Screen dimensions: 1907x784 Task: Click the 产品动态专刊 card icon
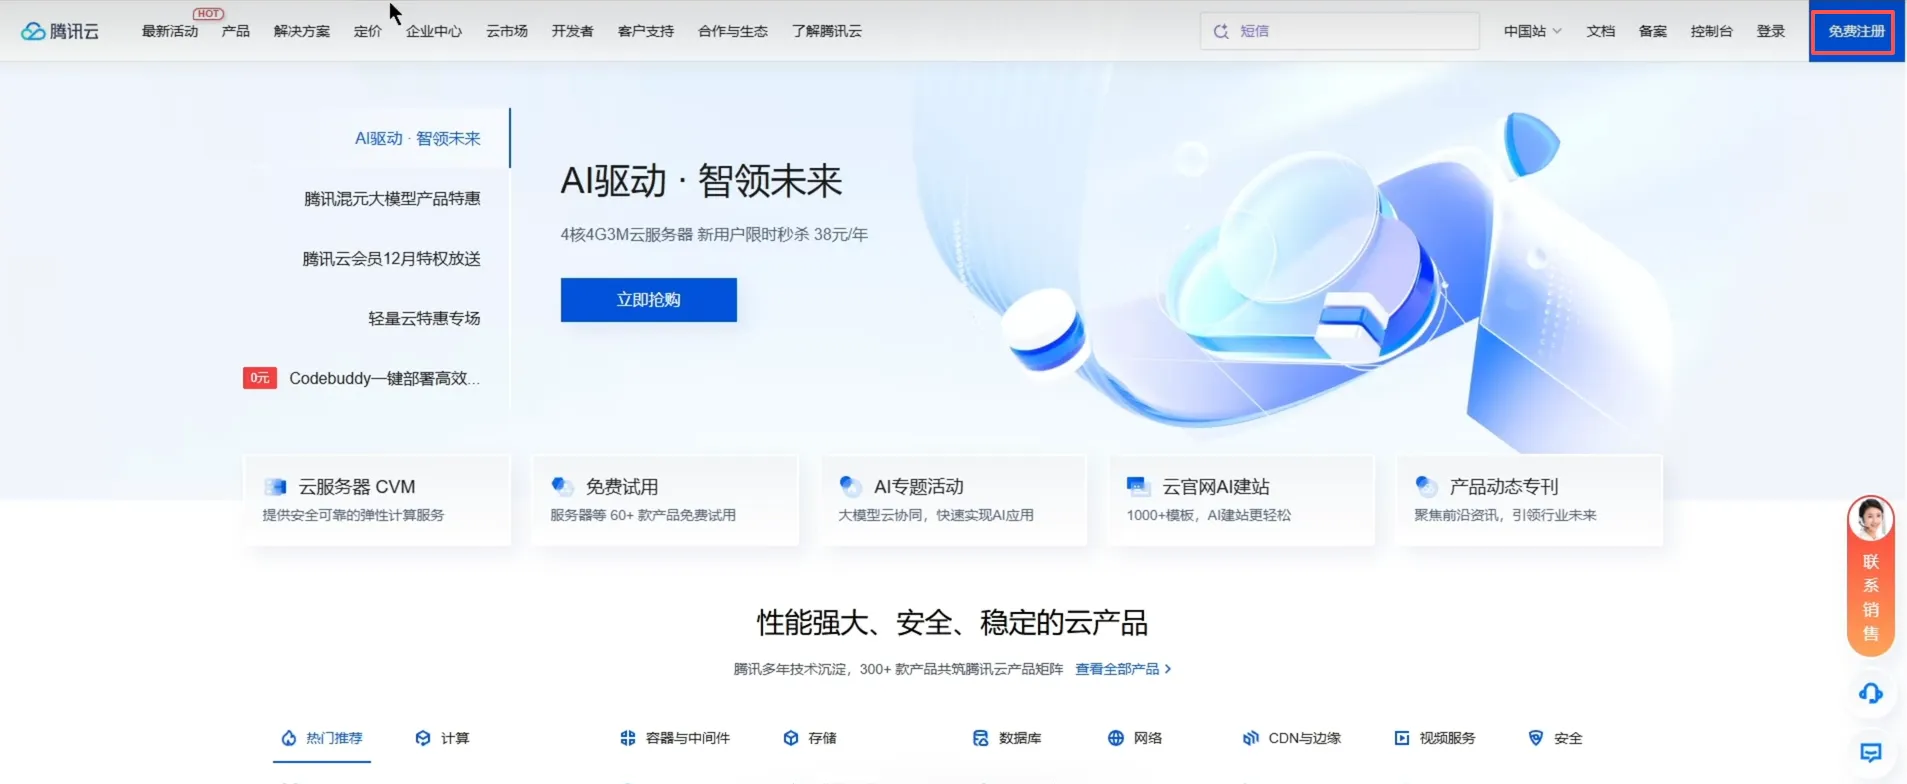(1426, 487)
